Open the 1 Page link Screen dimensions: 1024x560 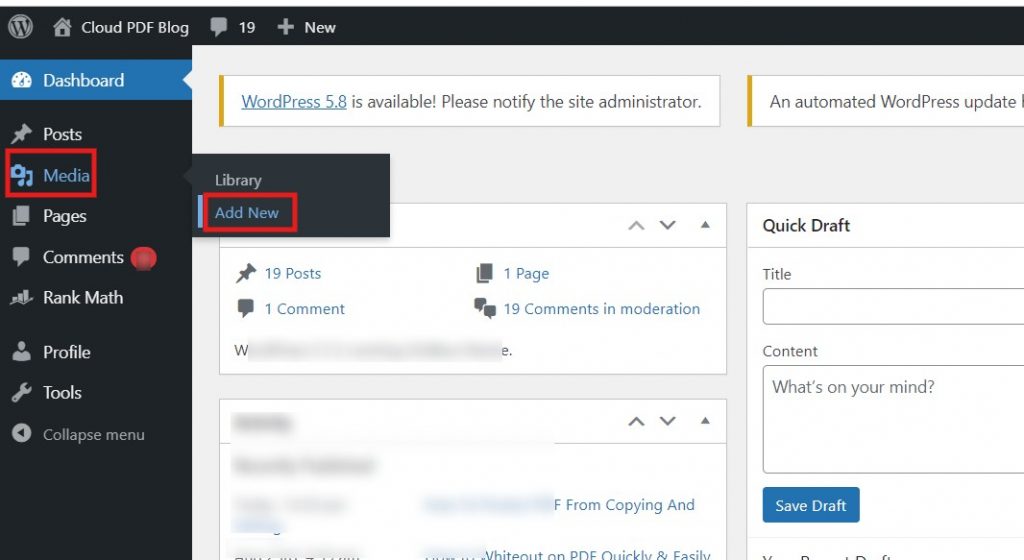[x=526, y=273]
